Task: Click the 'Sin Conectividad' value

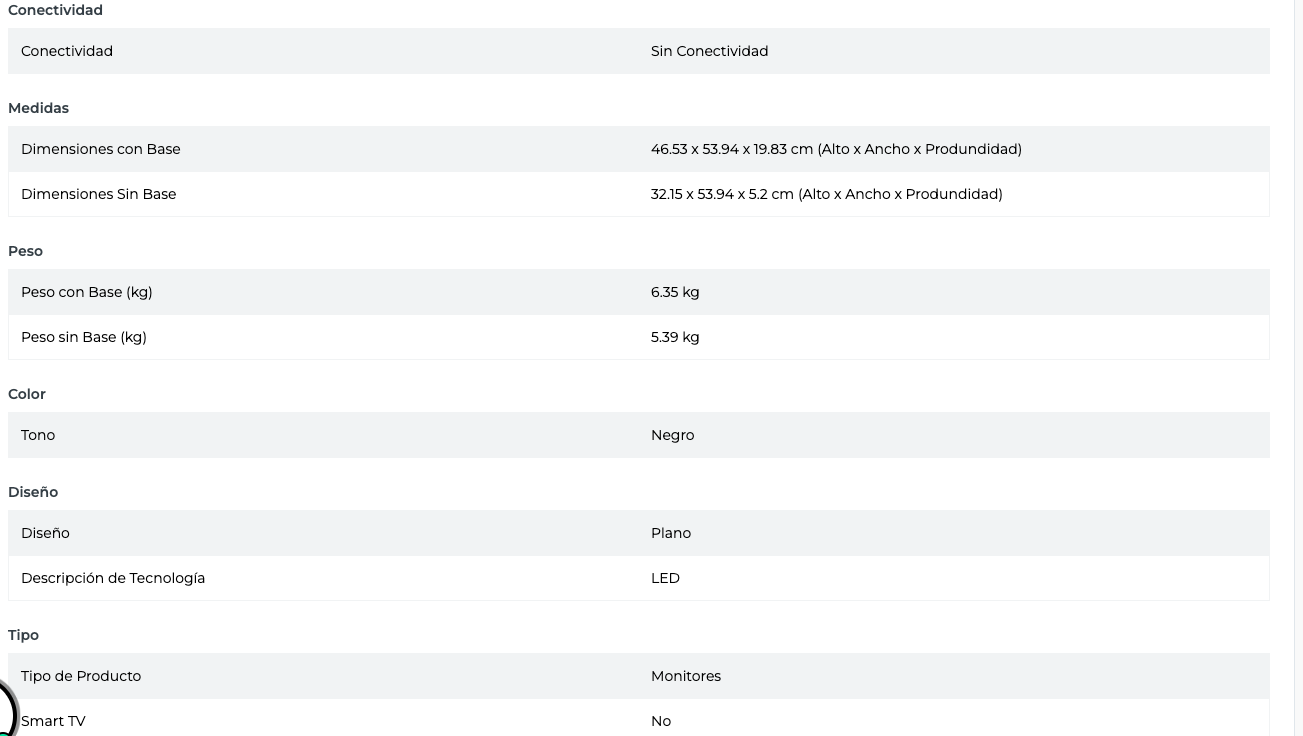Action: click(709, 51)
